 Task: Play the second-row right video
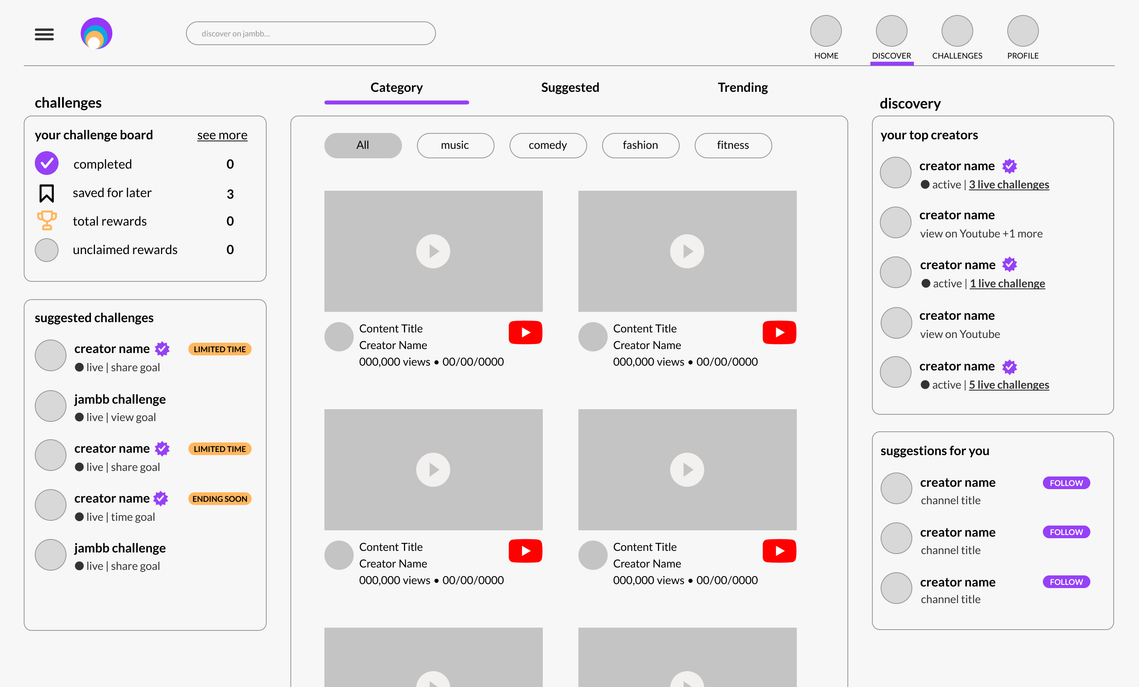click(x=687, y=470)
